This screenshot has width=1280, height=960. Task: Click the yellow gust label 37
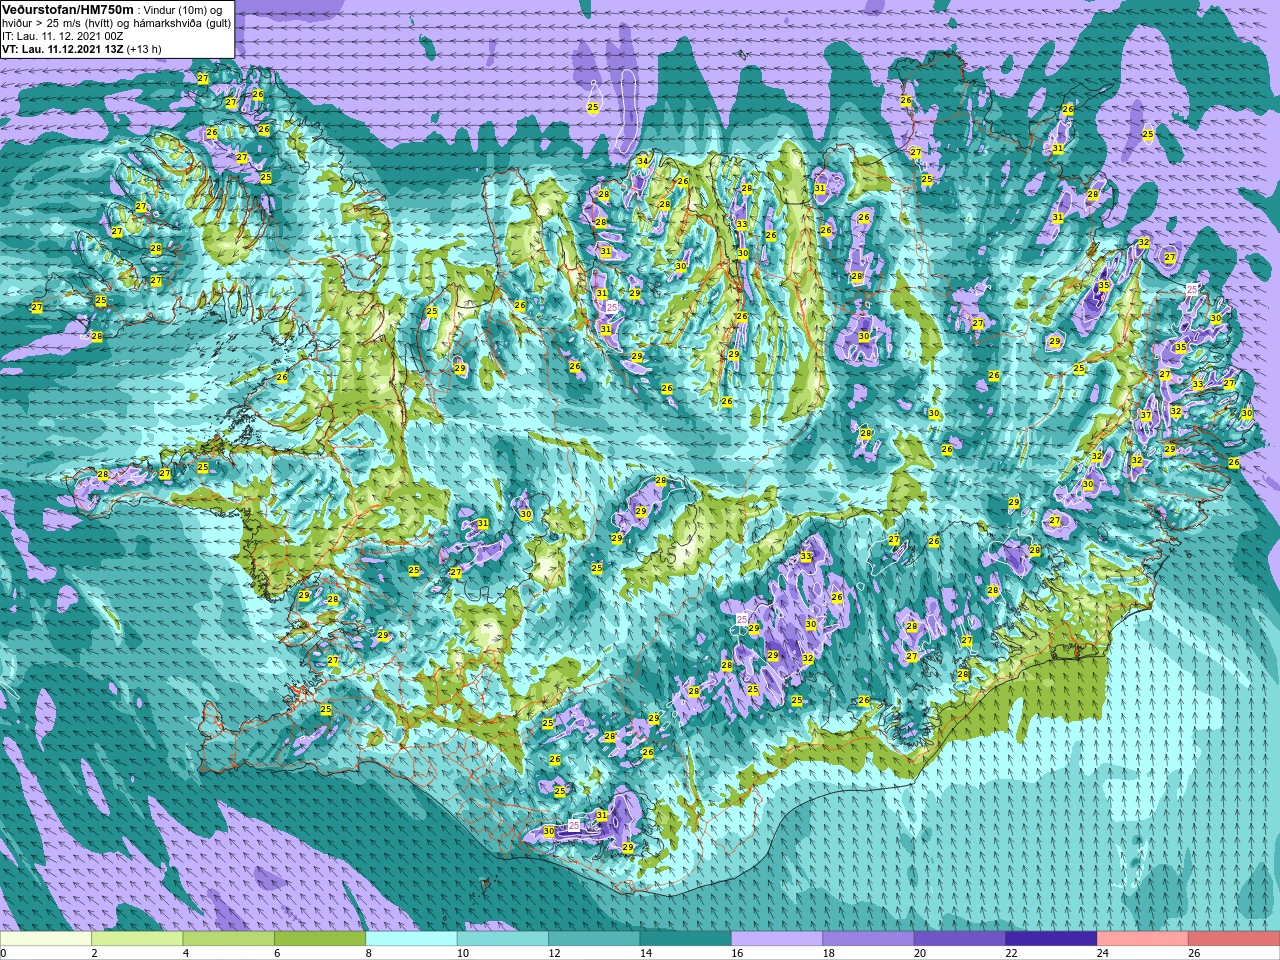1146,416
